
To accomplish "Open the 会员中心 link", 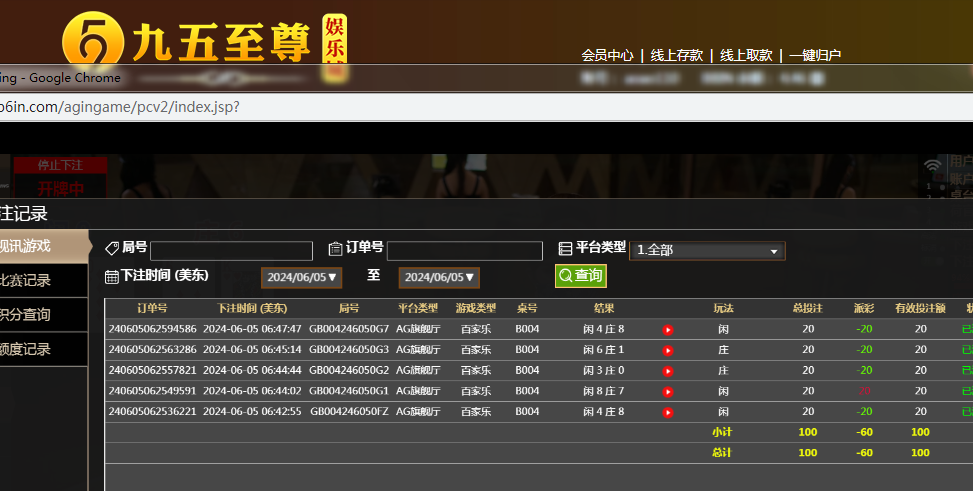I will click(607, 55).
